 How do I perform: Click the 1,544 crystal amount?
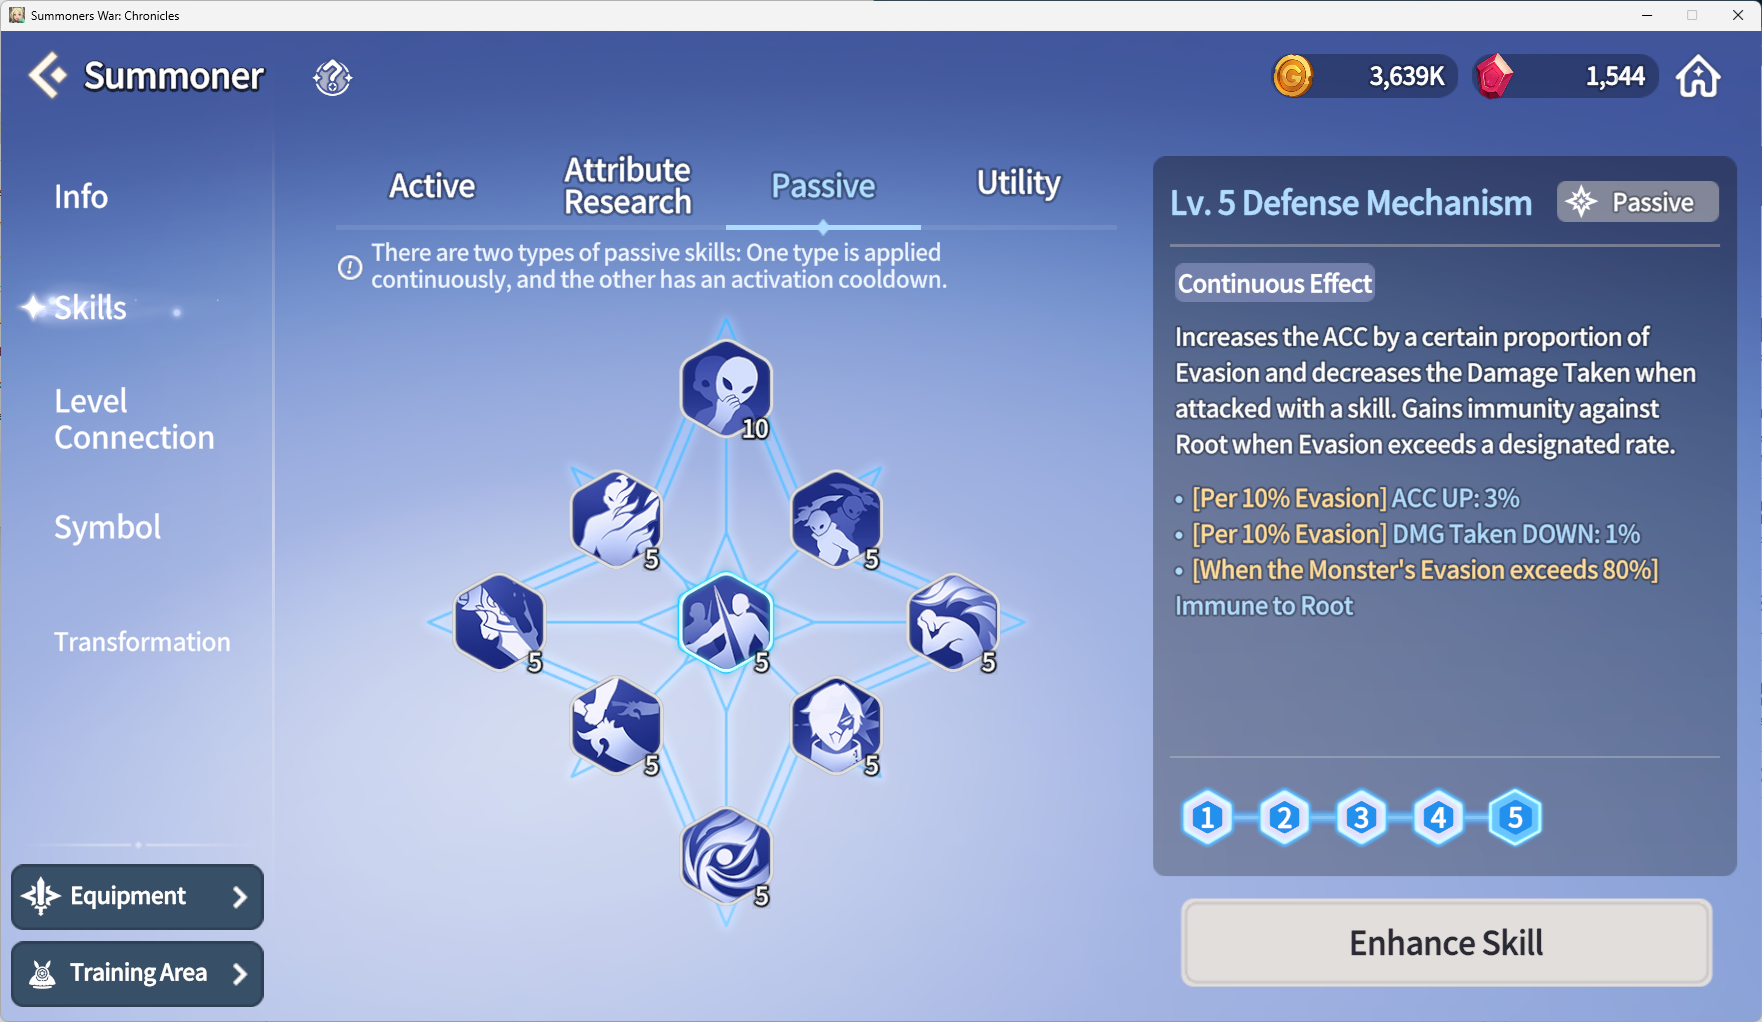pyautogui.click(x=1614, y=77)
